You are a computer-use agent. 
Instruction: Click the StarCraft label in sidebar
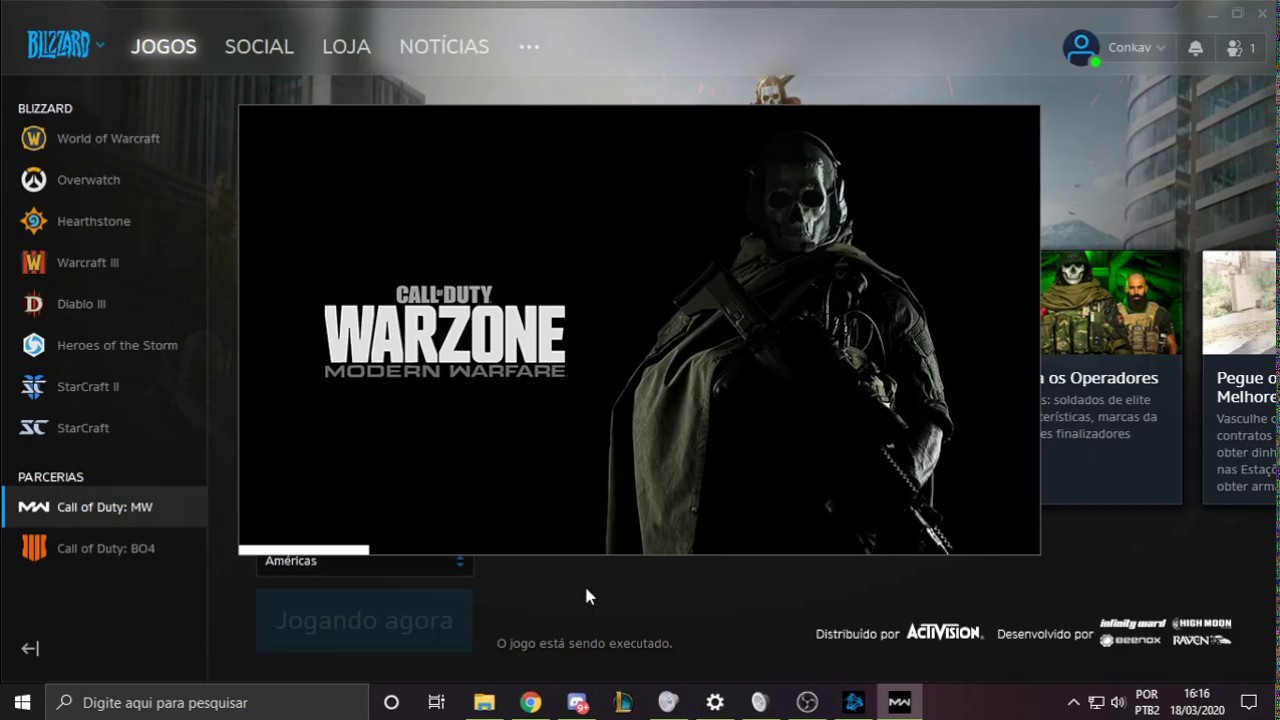coord(83,428)
